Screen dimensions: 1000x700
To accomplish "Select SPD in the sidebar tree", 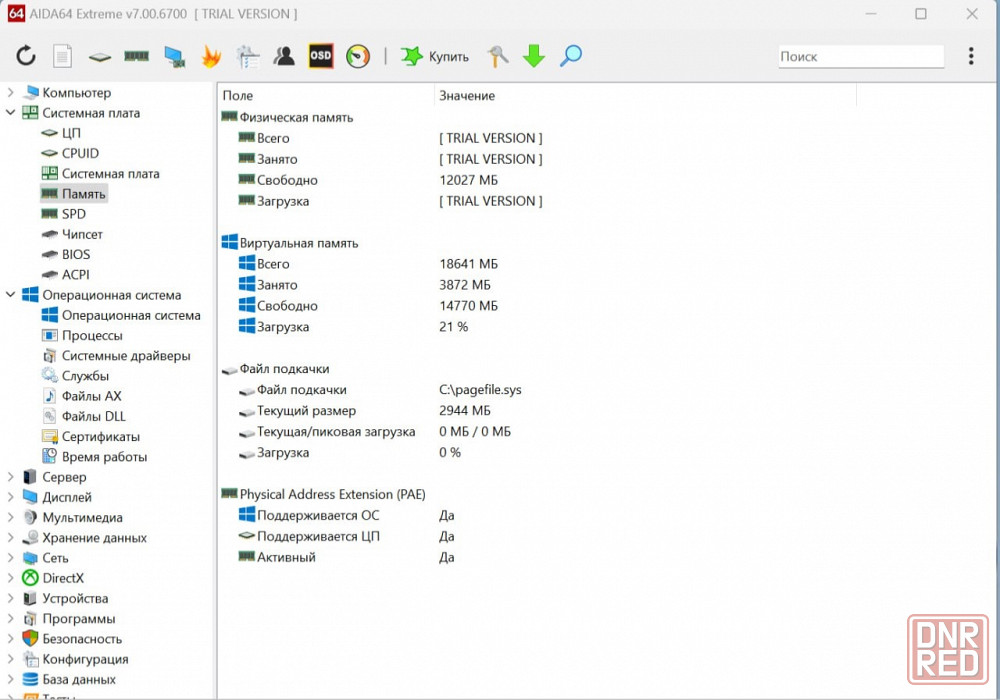I will click(73, 214).
